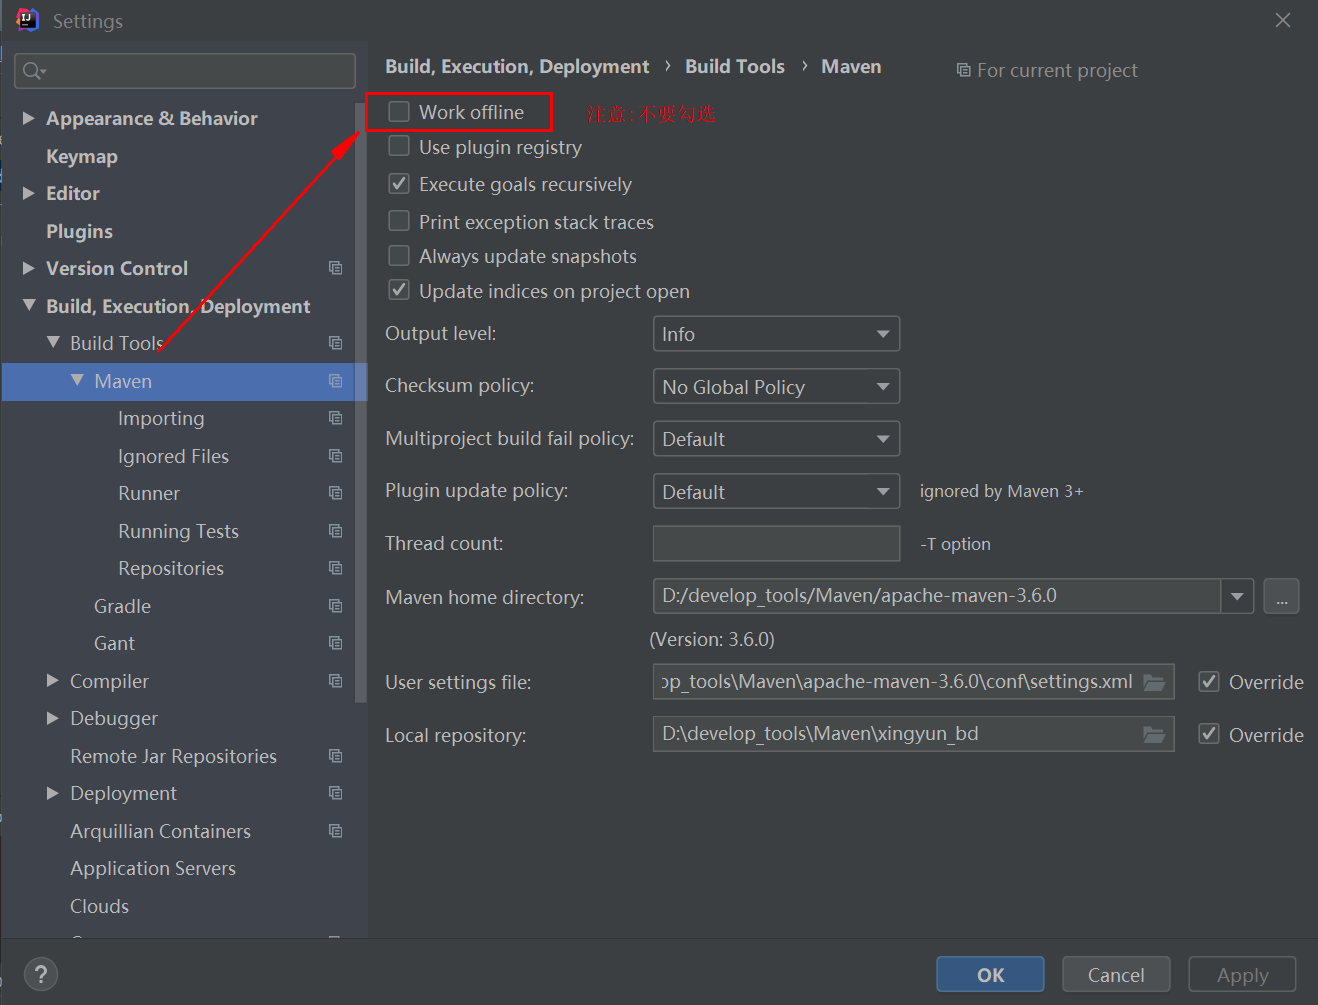Click the IntelliJ IDEA logo in title bar

point(27,19)
